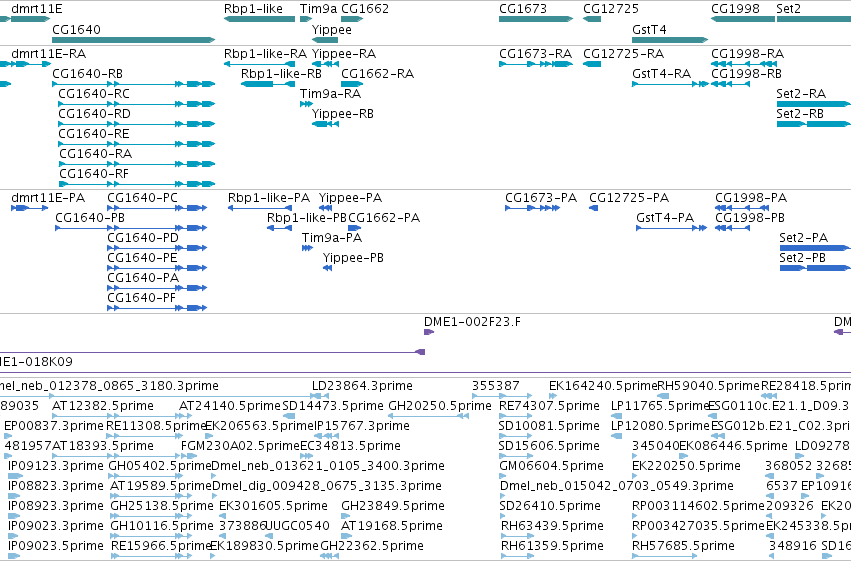Viewport: 851px width, 561px height.
Task: Open the CG1998 gene label
Action: [735, 9]
